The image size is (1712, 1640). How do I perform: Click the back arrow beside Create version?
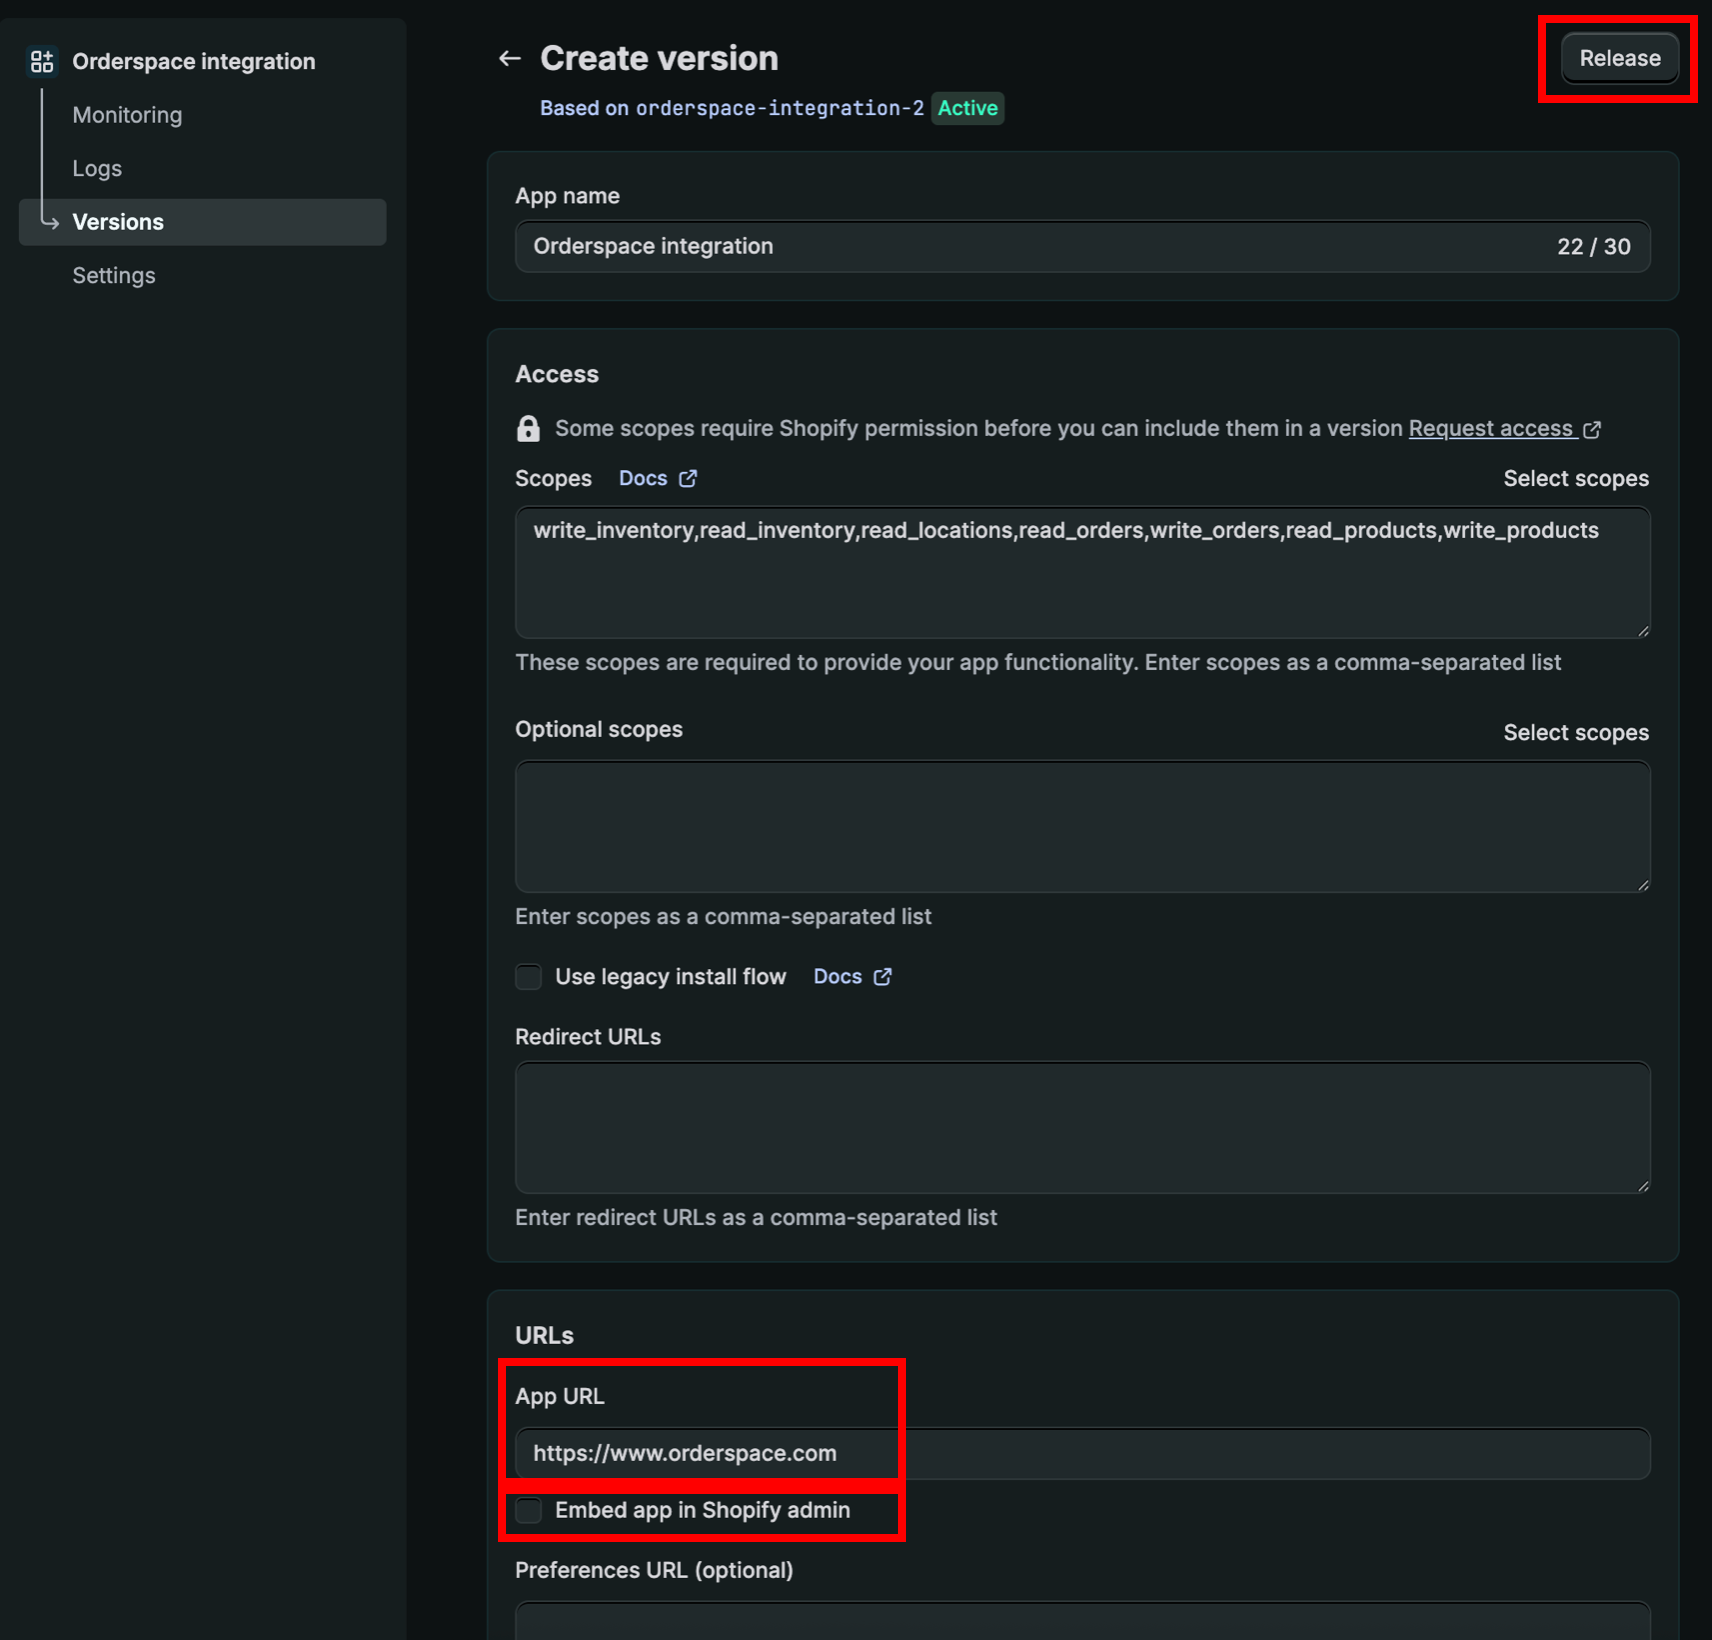pyautogui.click(x=510, y=59)
